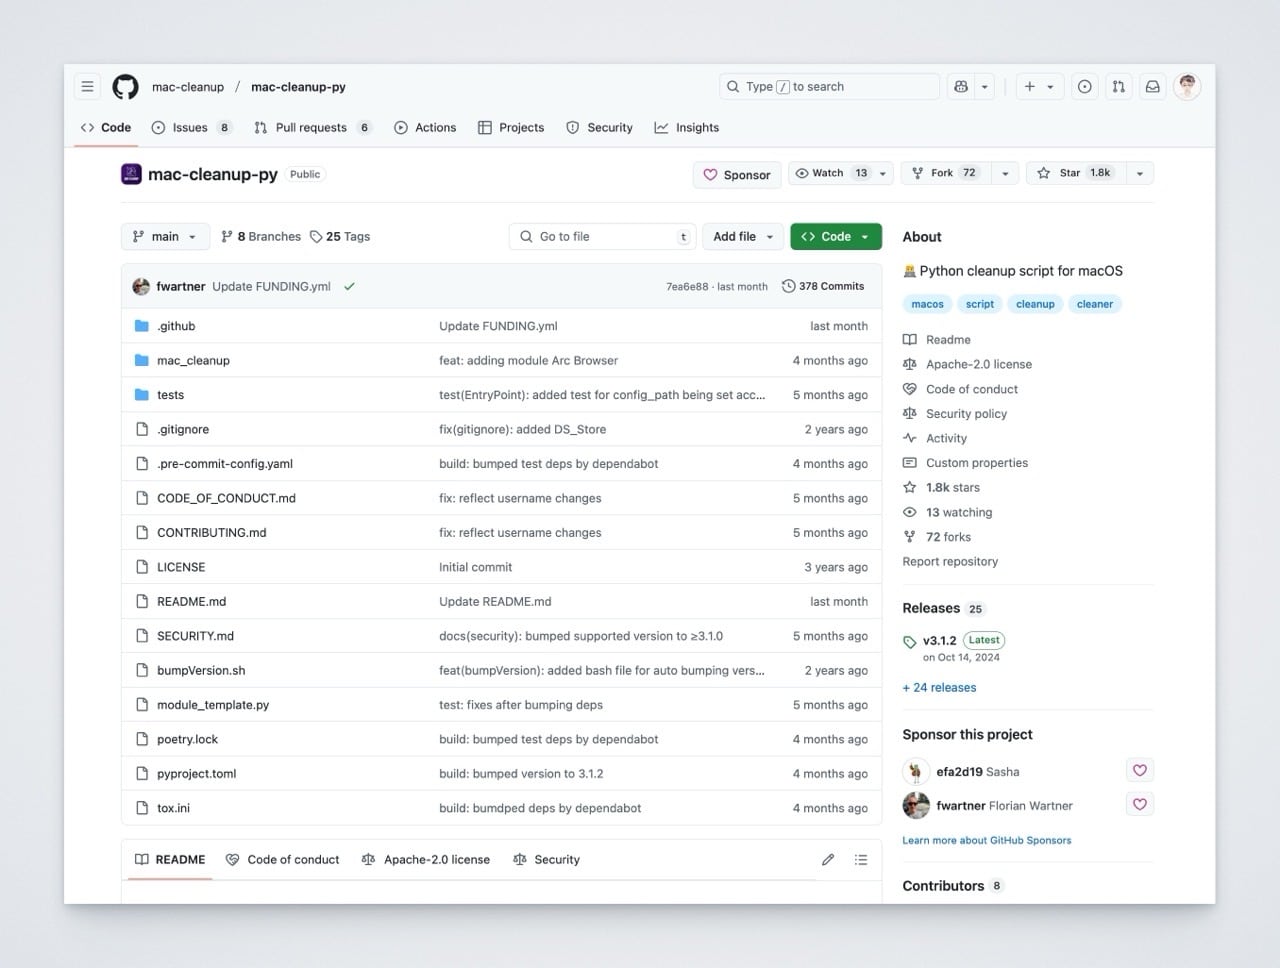Open pyproject.toml file
The image size is (1280, 968).
click(x=197, y=774)
